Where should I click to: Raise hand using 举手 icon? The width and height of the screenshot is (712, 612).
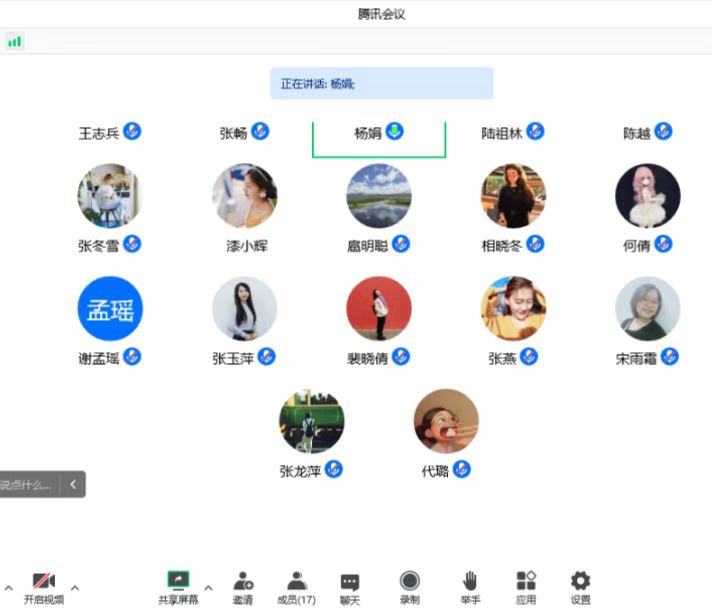point(470,581)
